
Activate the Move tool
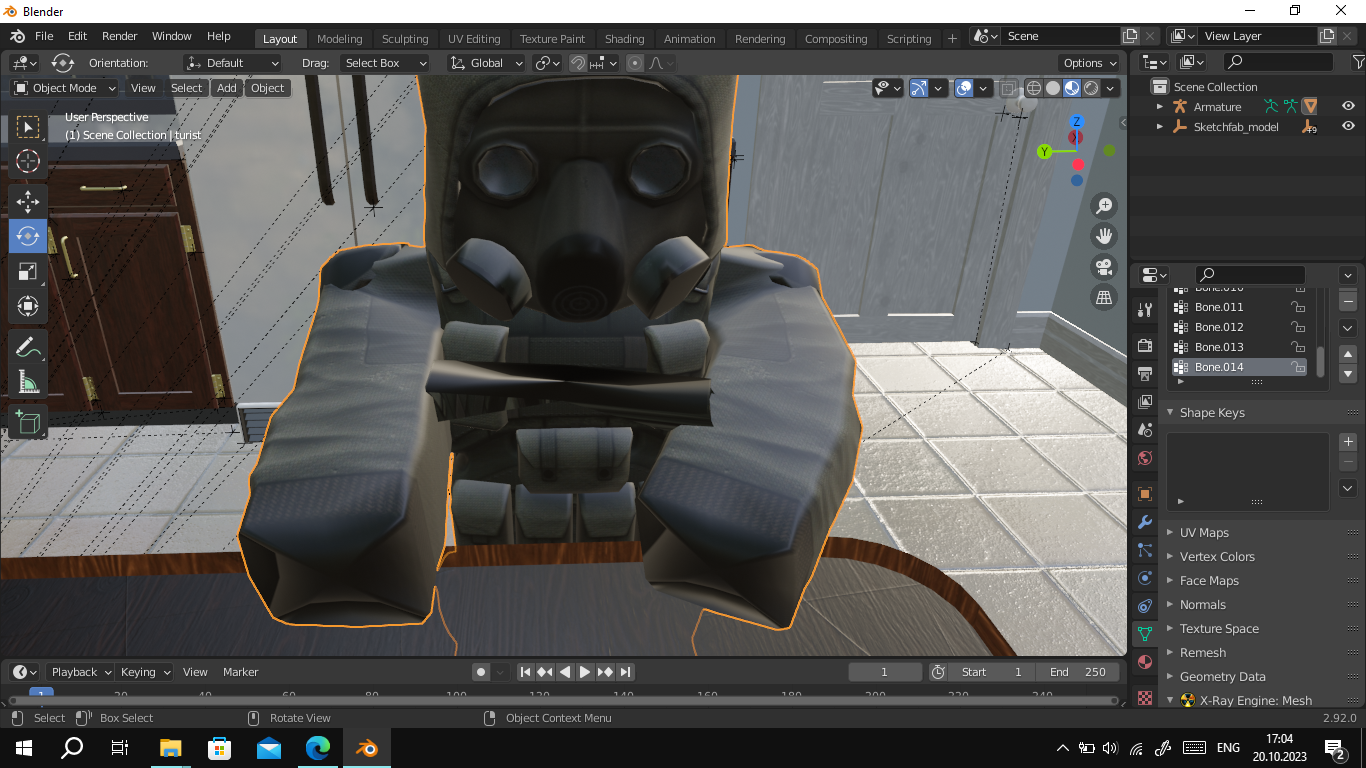tap(28, 202)
